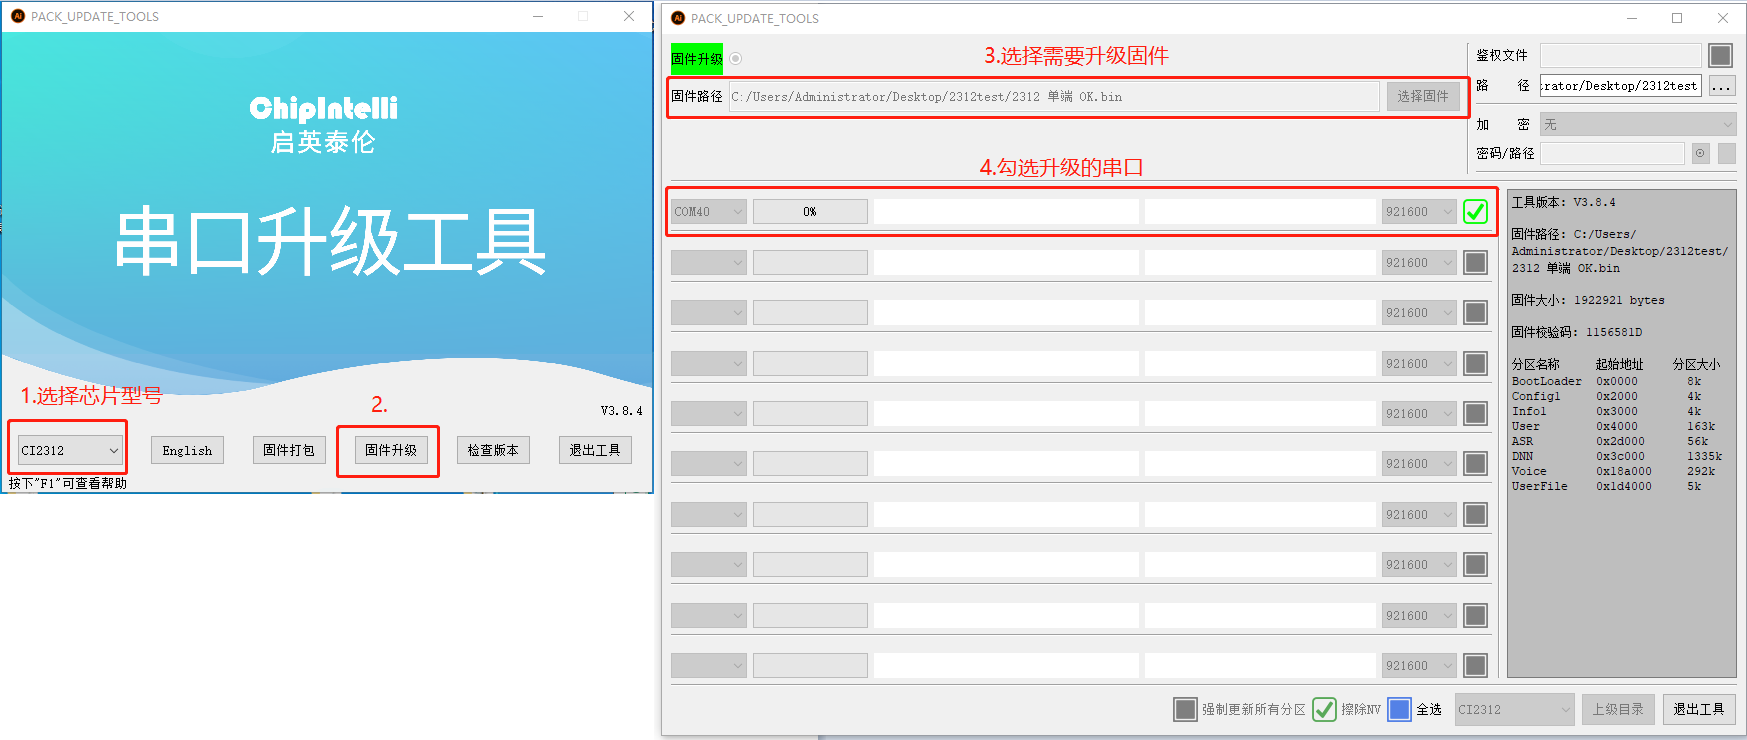
Task: Open the COM40 serial port dropdown
Action: point(709,212)
